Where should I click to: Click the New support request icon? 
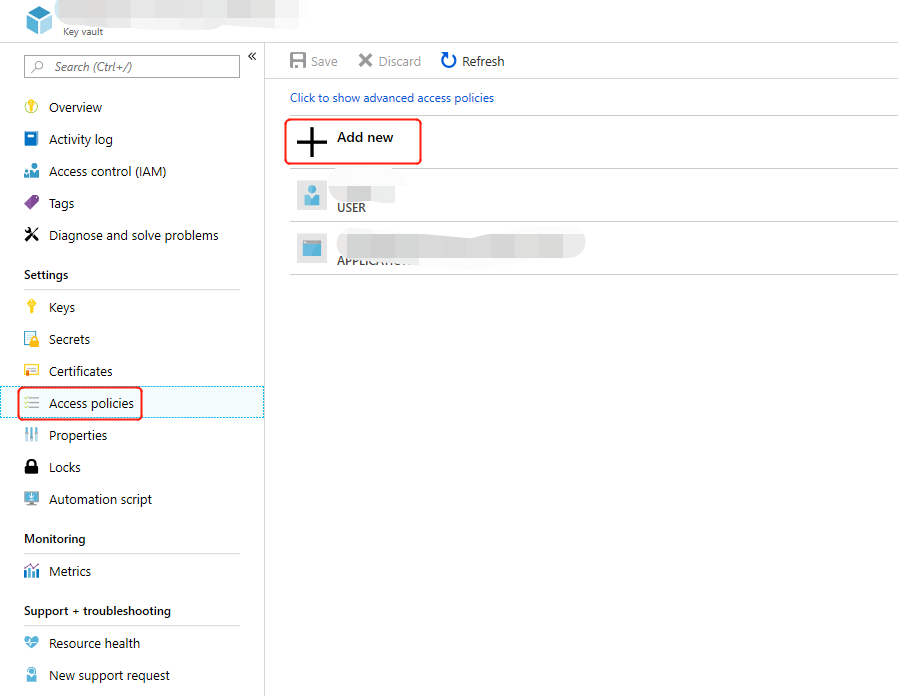(31, 674)
